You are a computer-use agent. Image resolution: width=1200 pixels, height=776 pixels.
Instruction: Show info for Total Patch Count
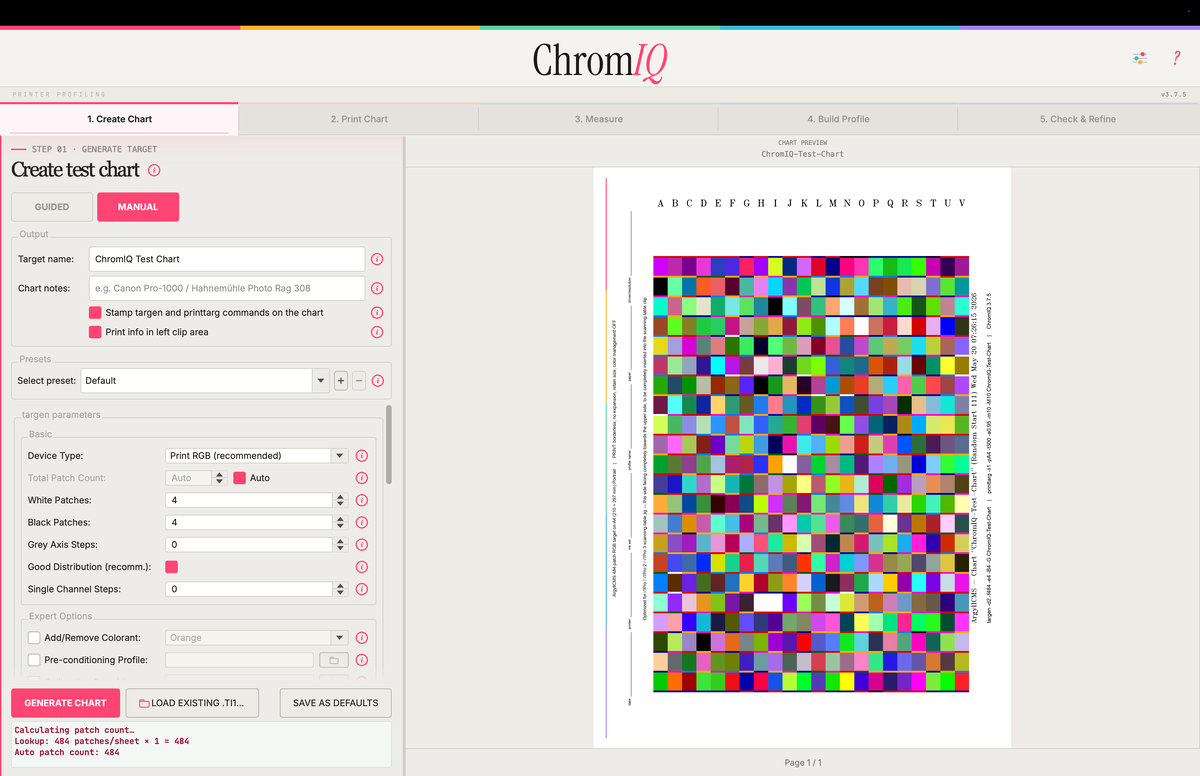[x=362, y=478]
